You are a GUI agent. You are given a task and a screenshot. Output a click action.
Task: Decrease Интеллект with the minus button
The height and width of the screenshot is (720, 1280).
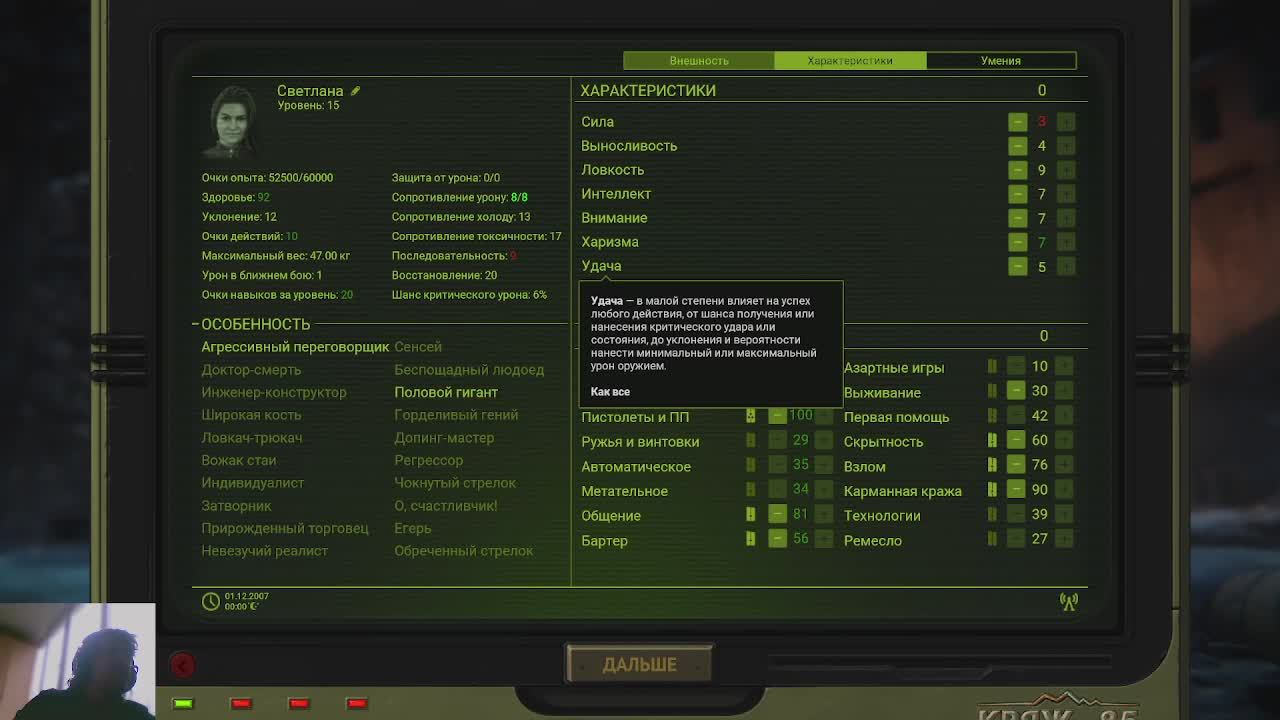(1017, 193)
